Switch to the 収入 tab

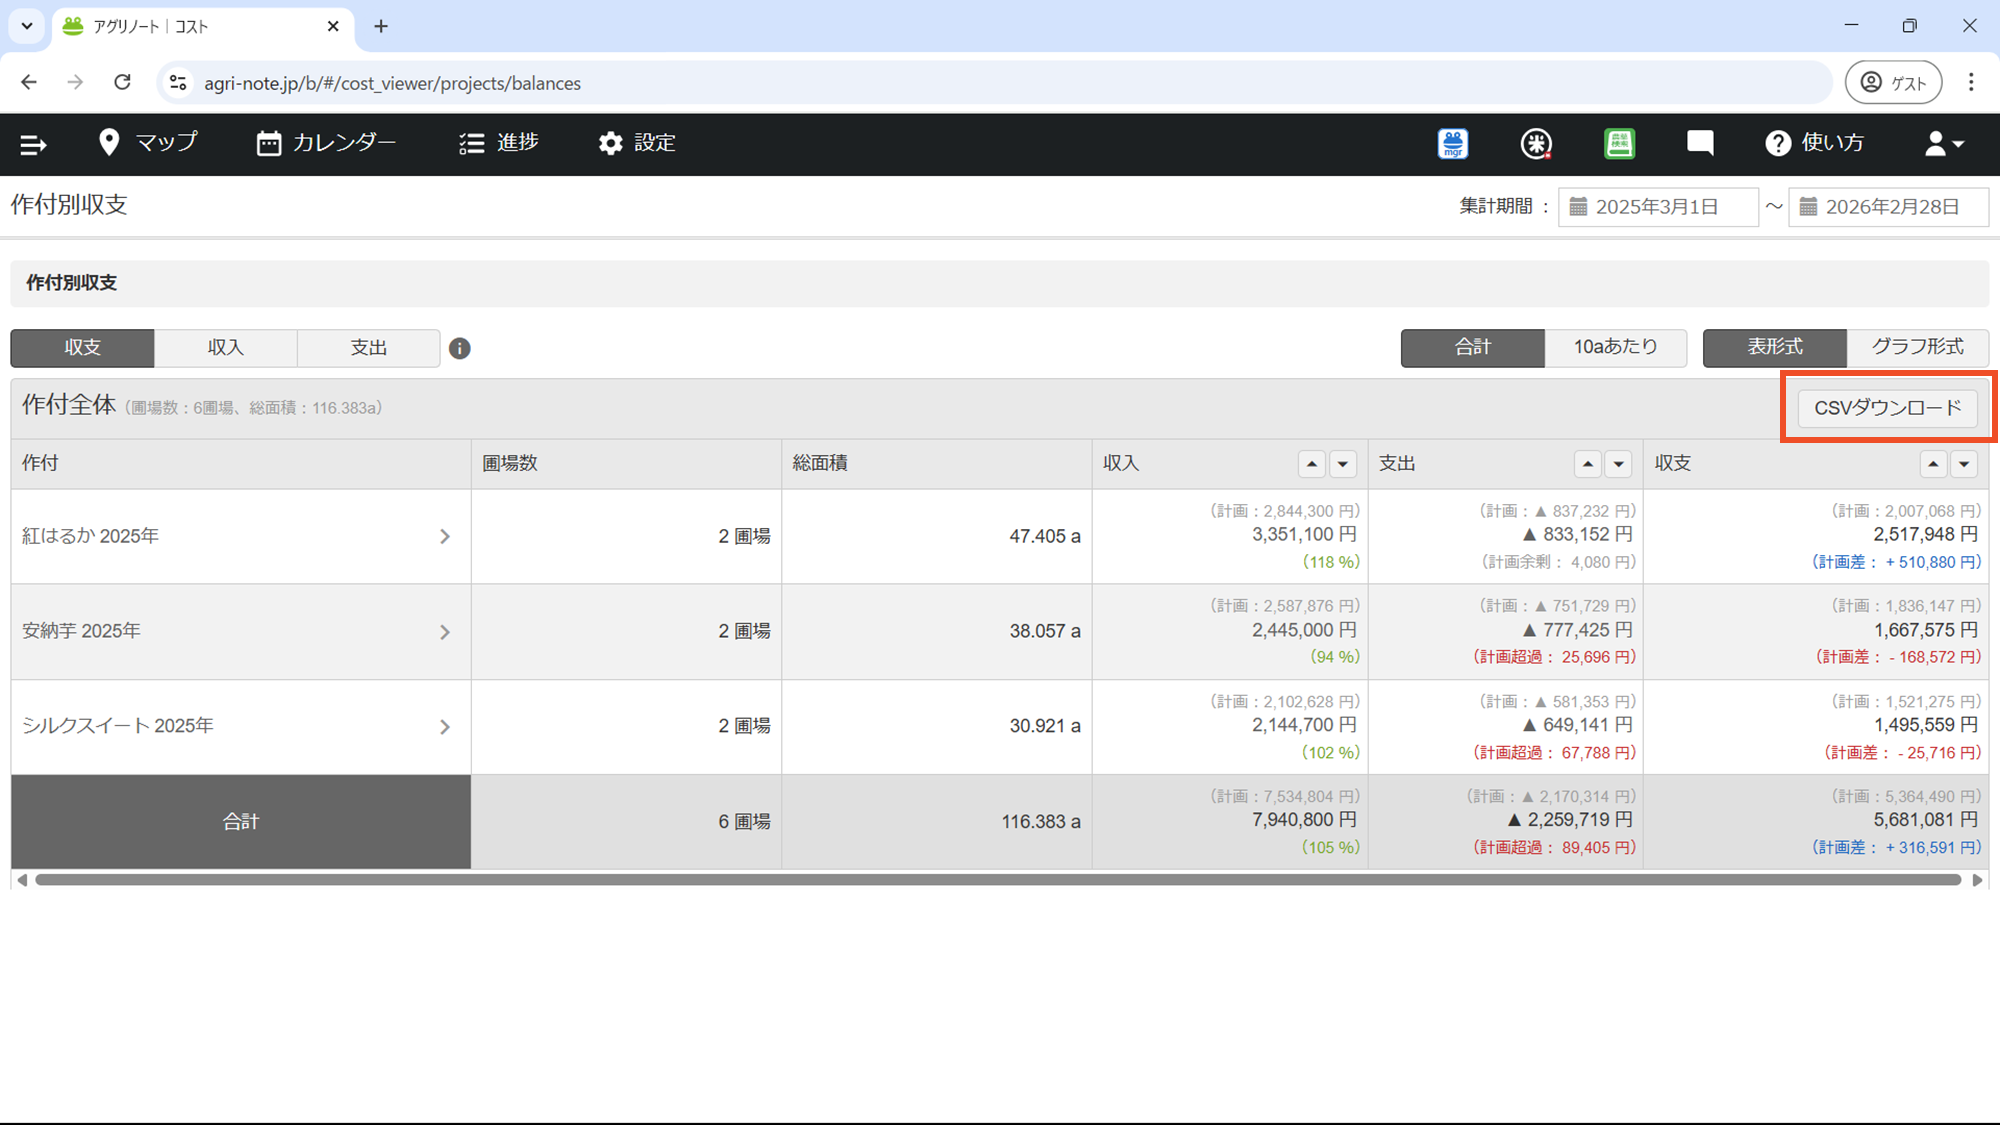pos(225,348)
